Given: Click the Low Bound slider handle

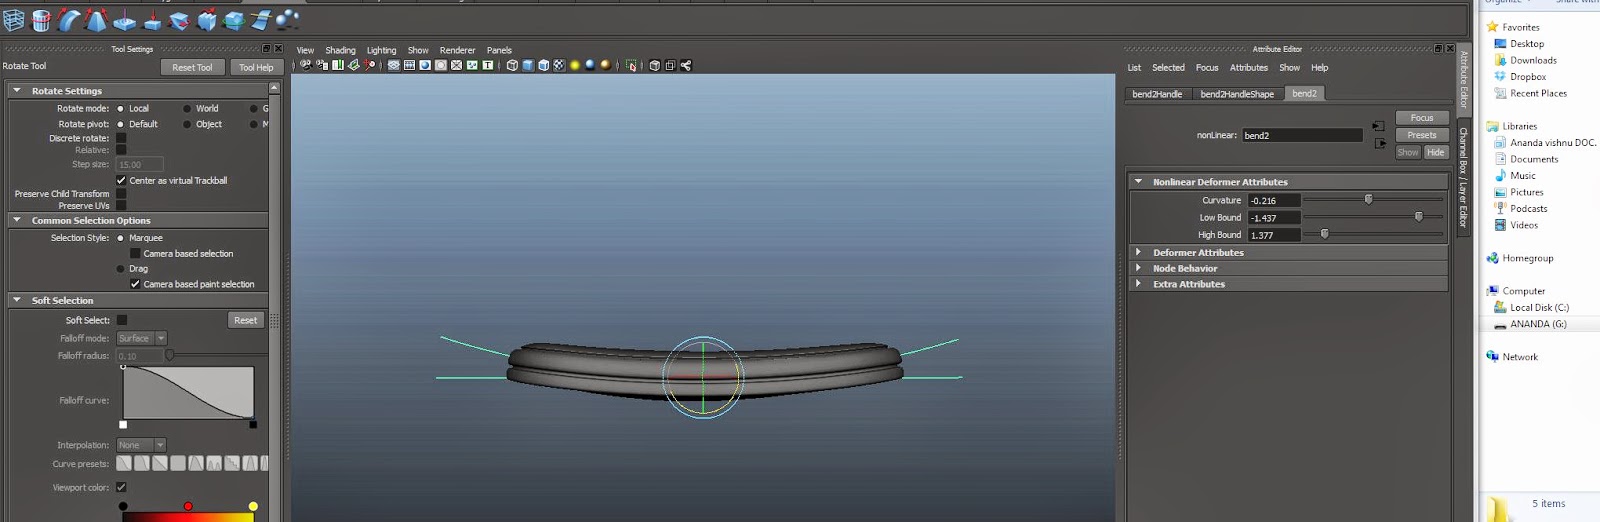Looking at the screenshot, I should click(x=1418, y=216).
